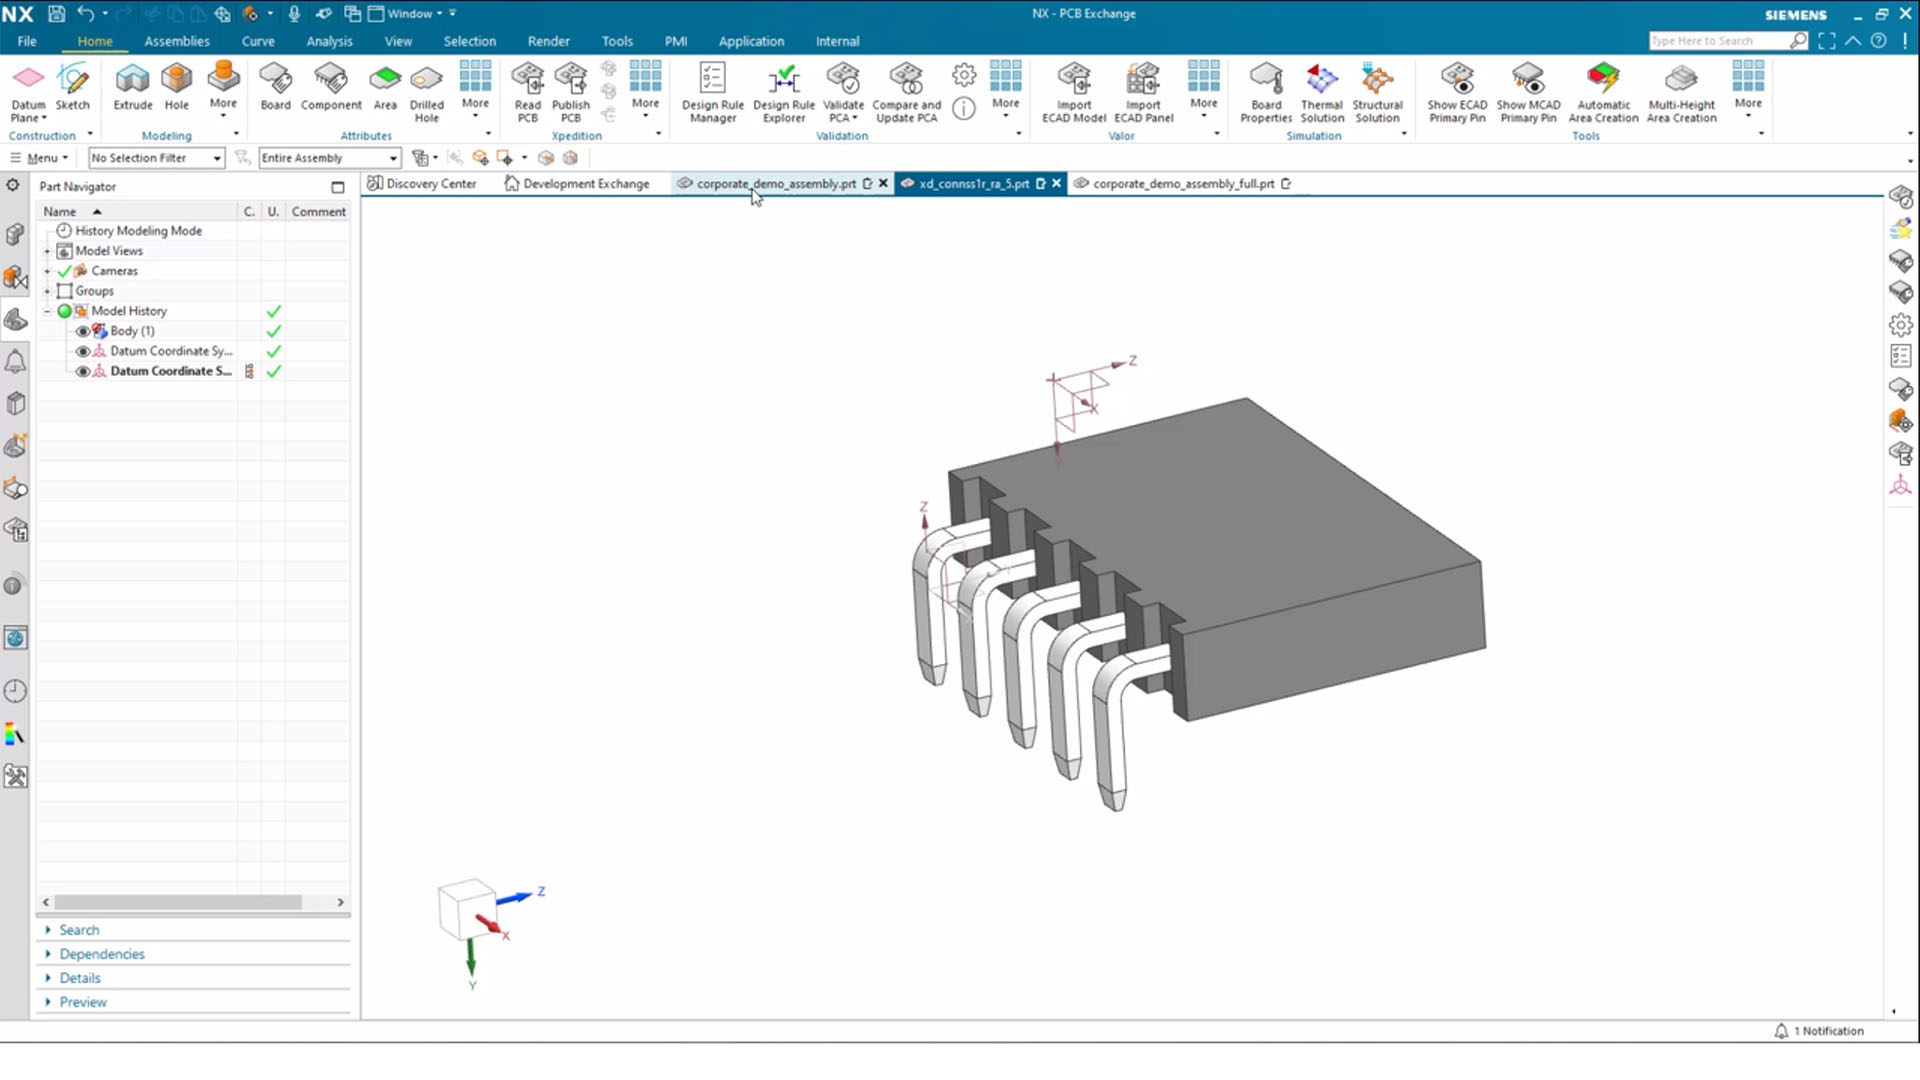Open Board Properties
Viewport: 1920px width, 1080px height.
coord(1266,90)
